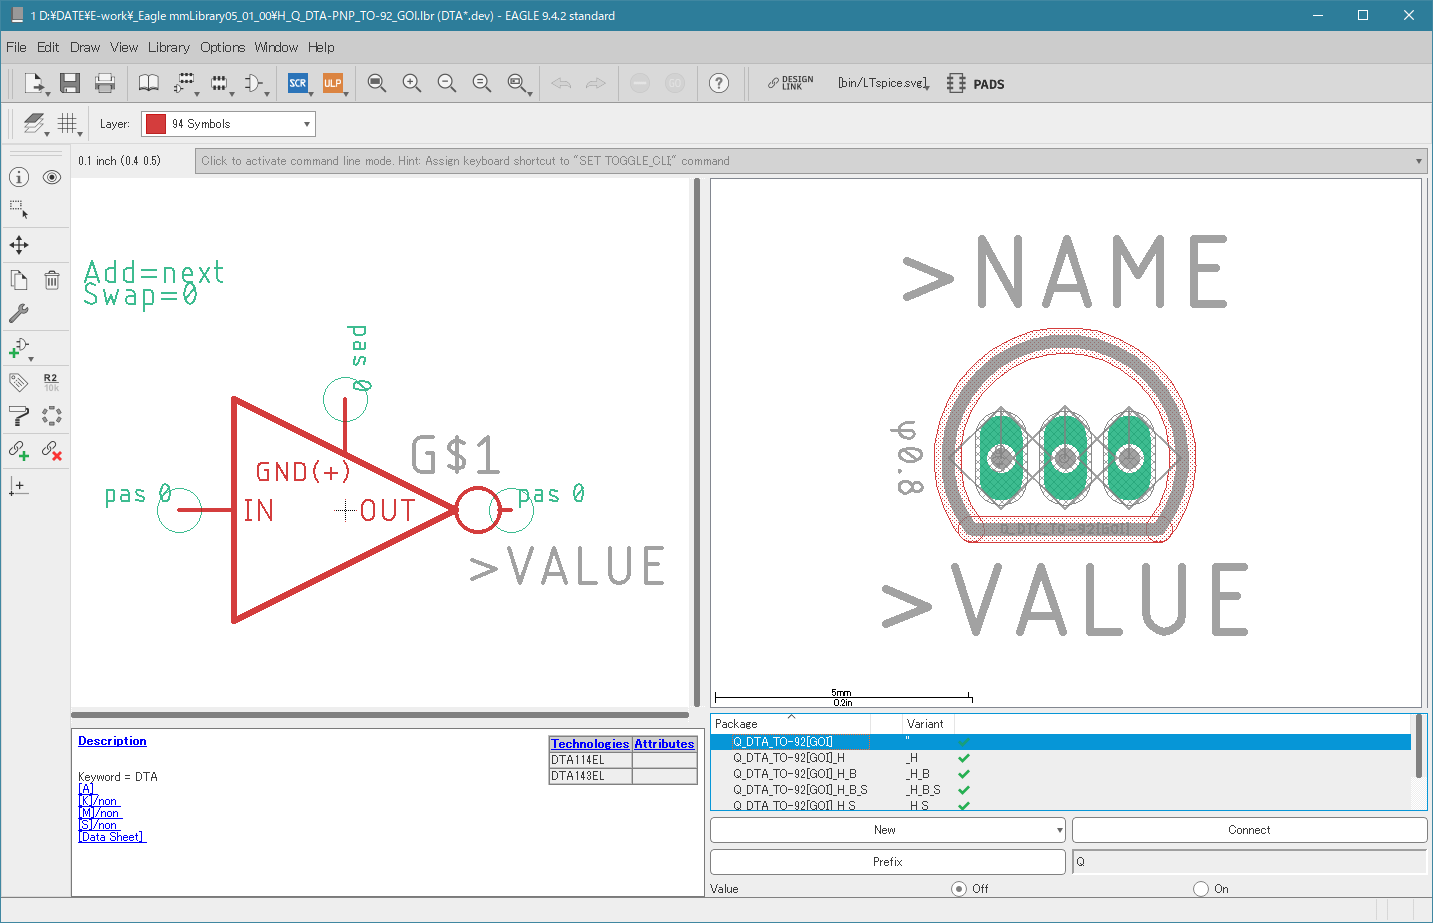The height and width of the screenshot is (923, 1433).
Task: Run a script with SCR icon
Action: tap(297, 83)
